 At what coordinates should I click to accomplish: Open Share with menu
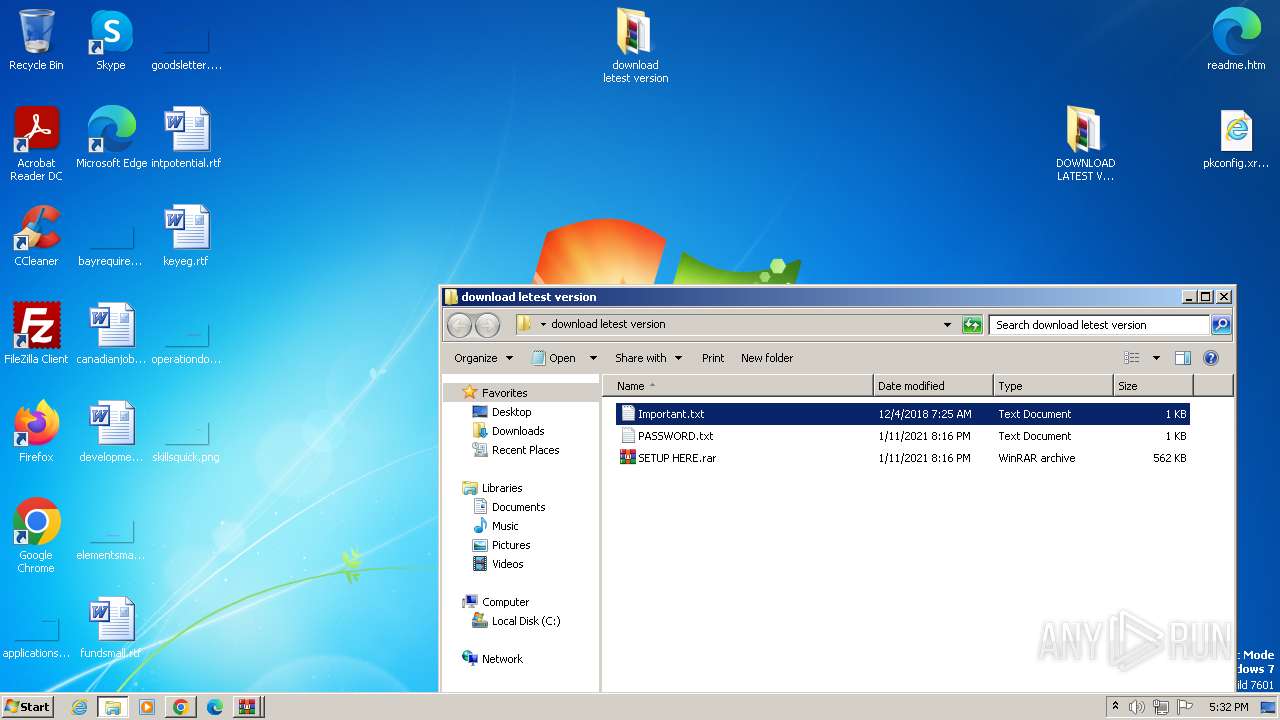click(648, 358)
